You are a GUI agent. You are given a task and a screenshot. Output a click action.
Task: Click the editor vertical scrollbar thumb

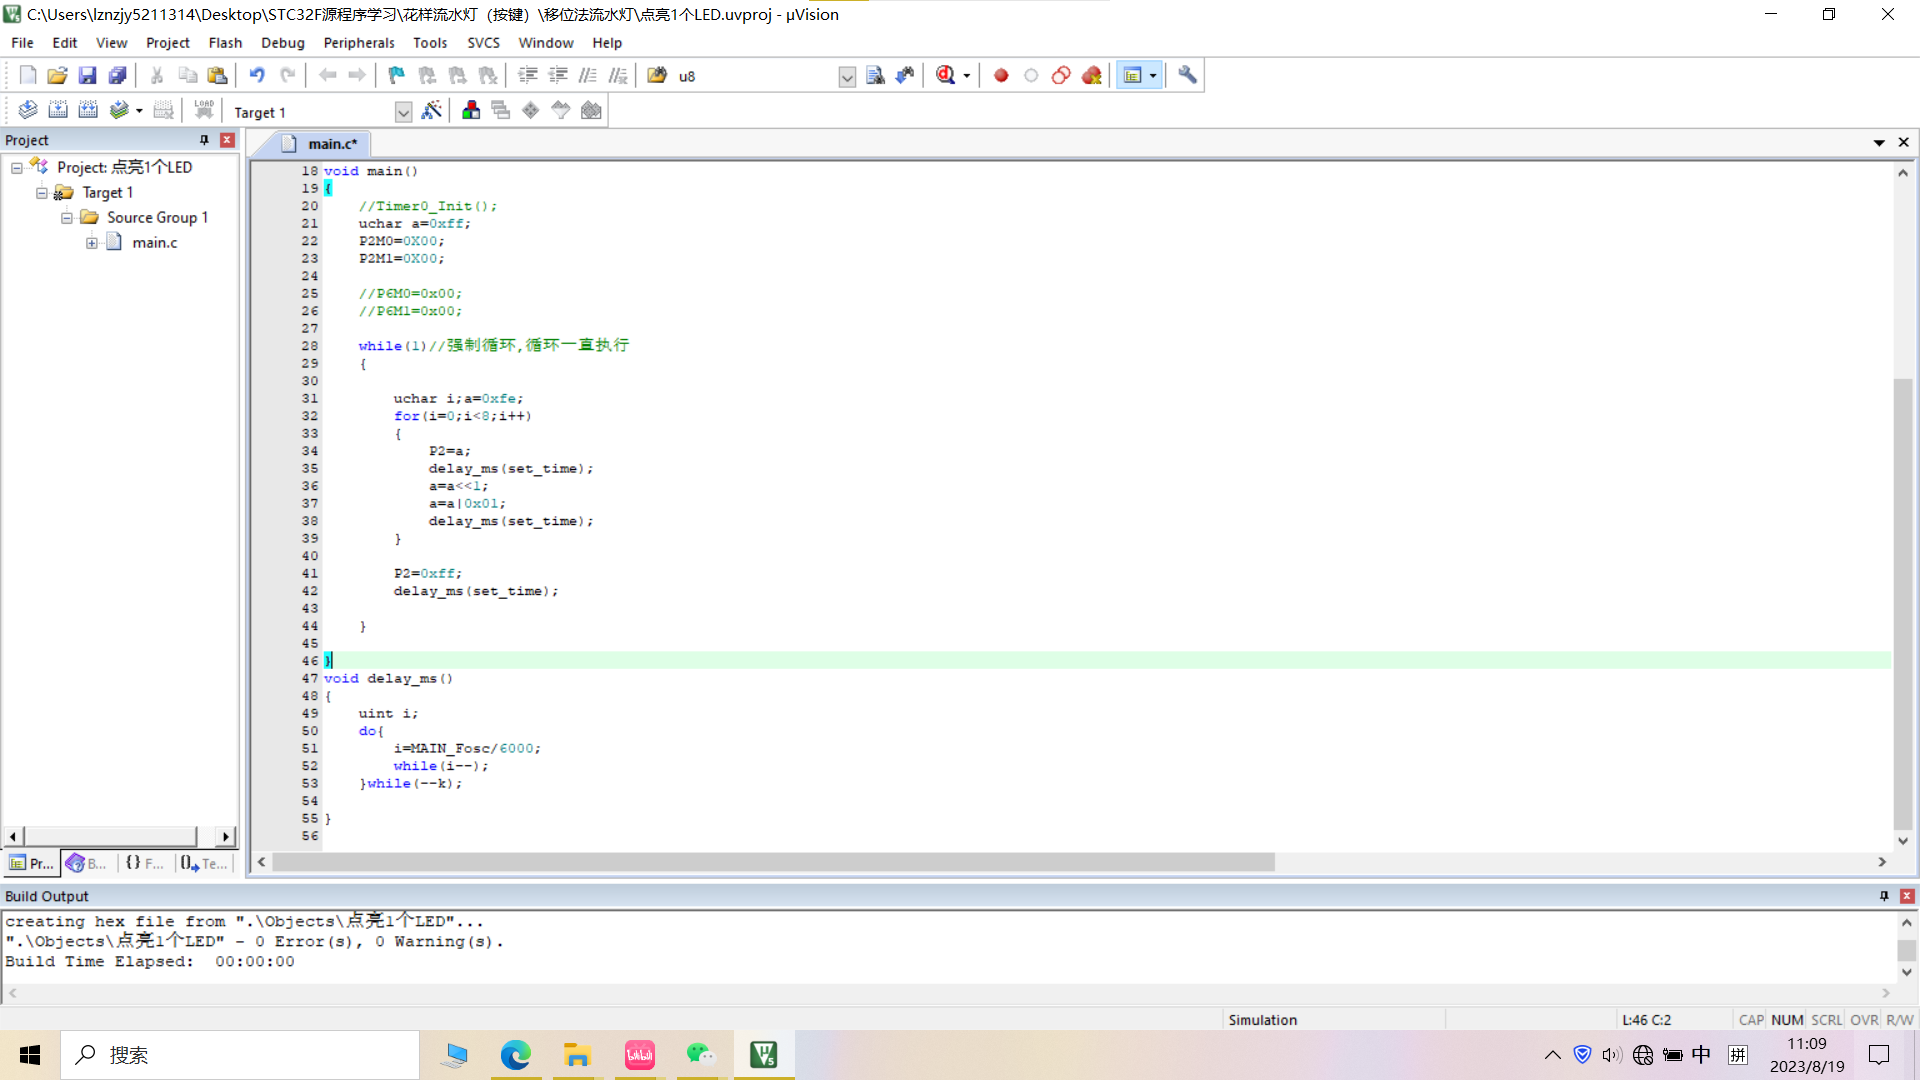pos(1903,604)
